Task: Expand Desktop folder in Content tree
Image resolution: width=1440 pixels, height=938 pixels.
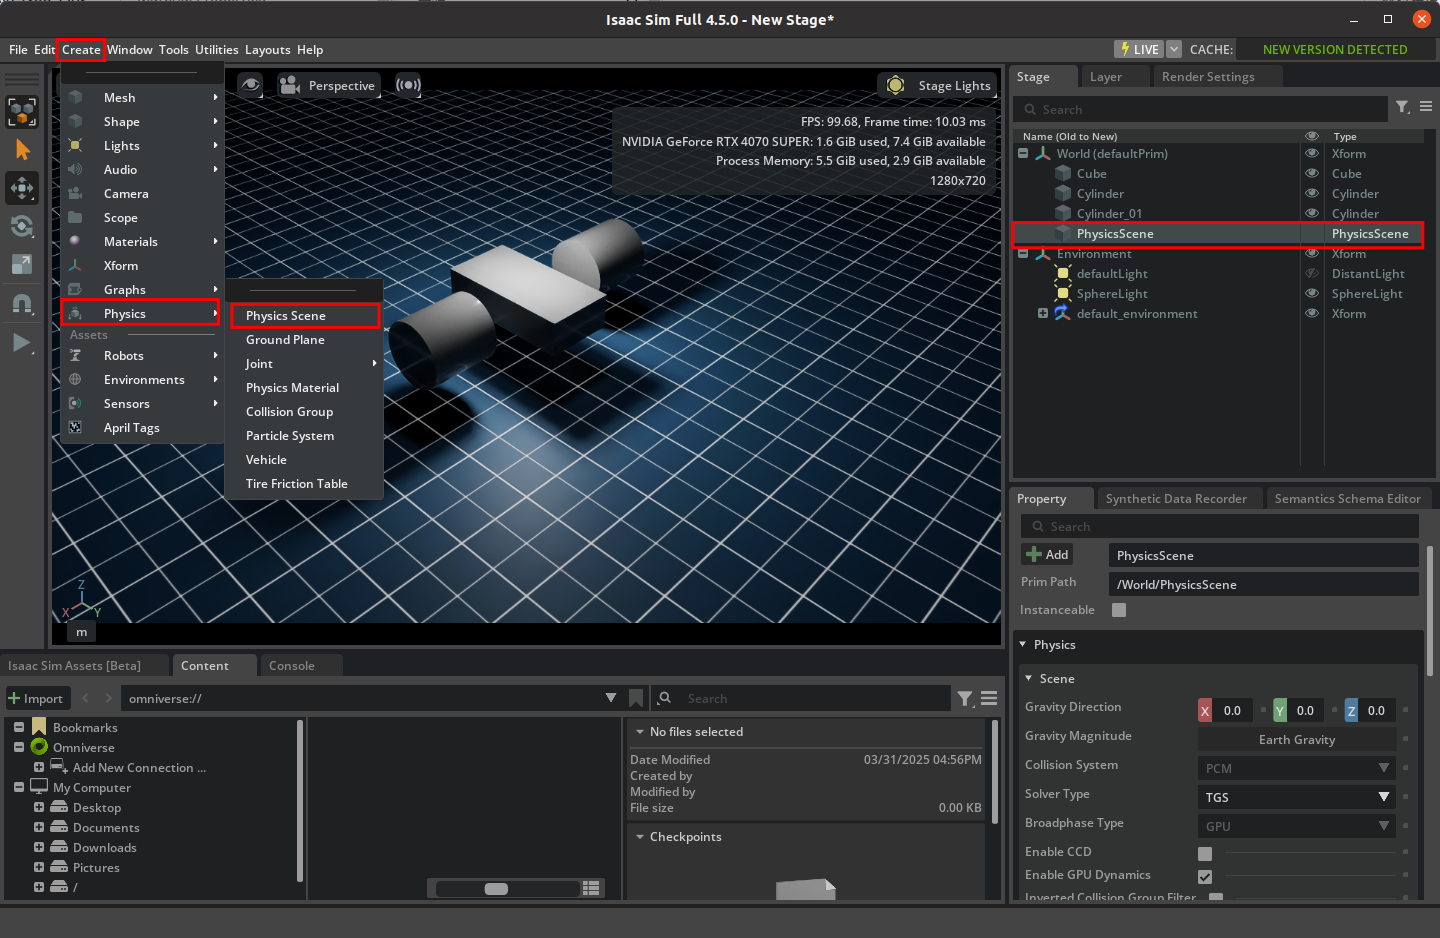Action: [39, 807]
